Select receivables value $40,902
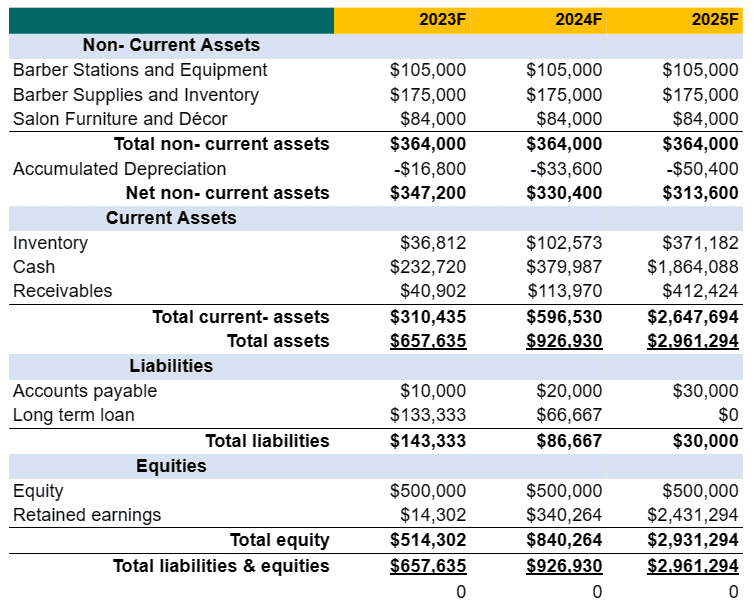The image size is (754, 610). click(x=433, y=291)
